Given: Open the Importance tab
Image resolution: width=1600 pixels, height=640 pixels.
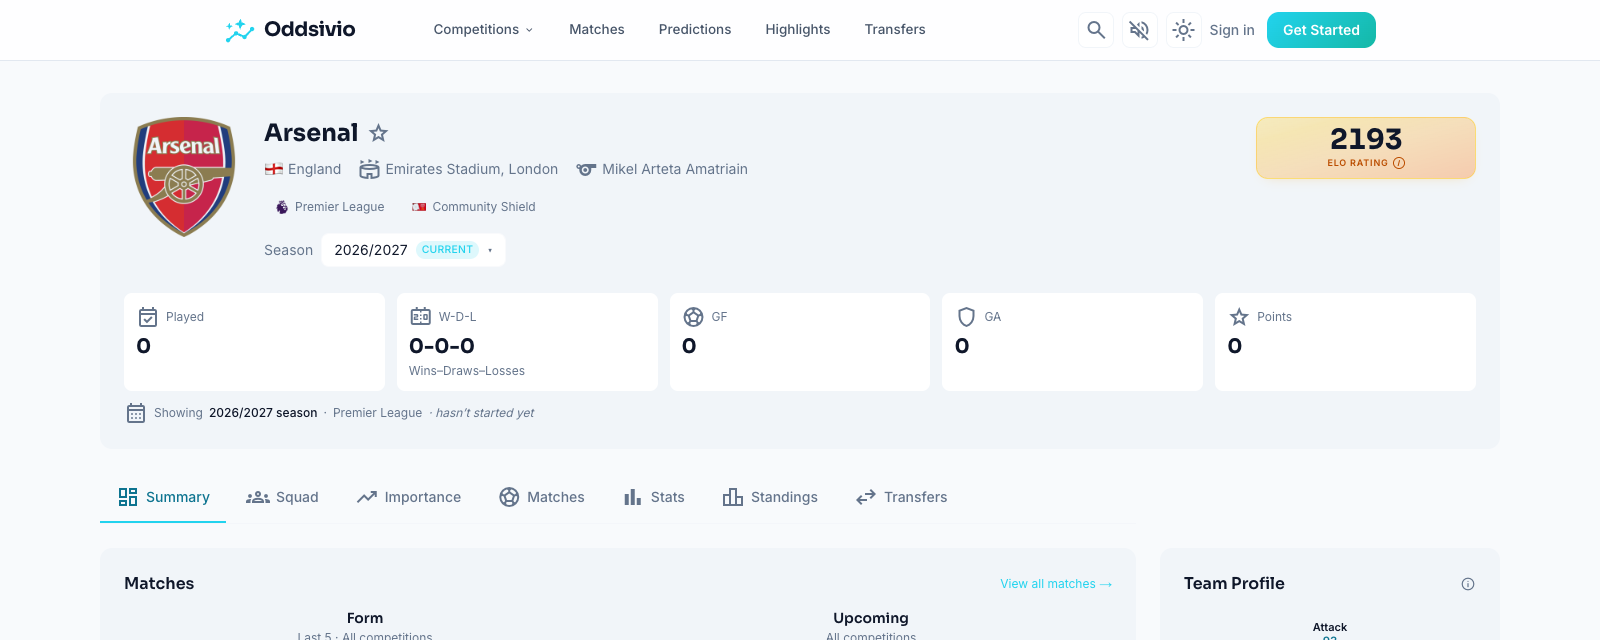Looking at the screenshot, I should point(409,497).
